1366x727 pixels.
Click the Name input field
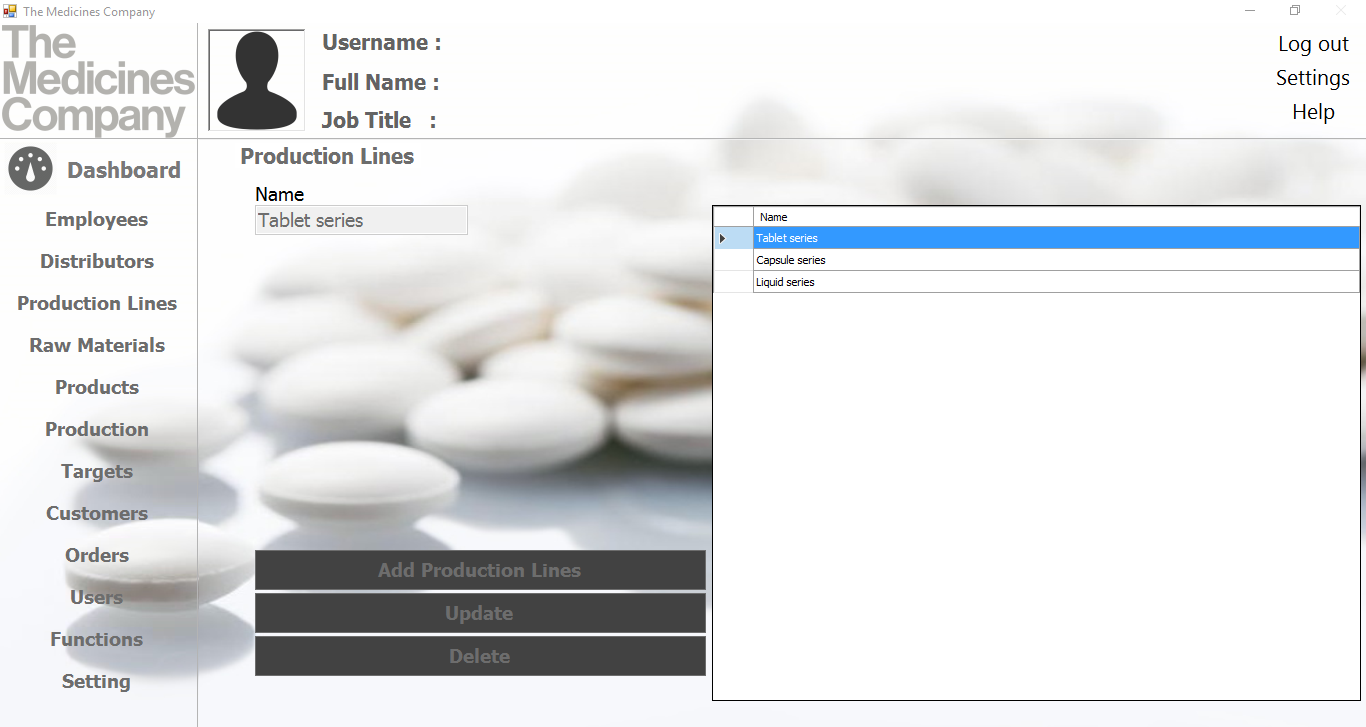361,220
